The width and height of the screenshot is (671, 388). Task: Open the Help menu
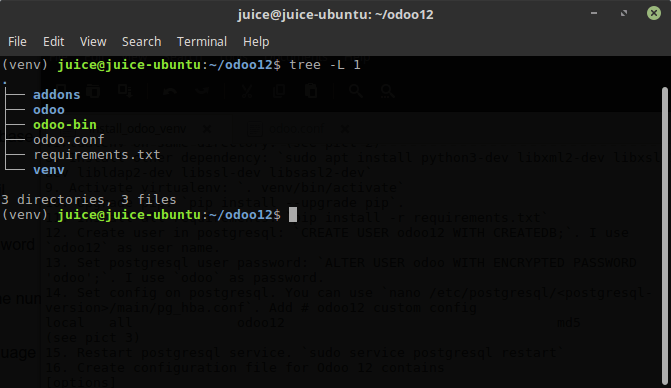point(256,41)
